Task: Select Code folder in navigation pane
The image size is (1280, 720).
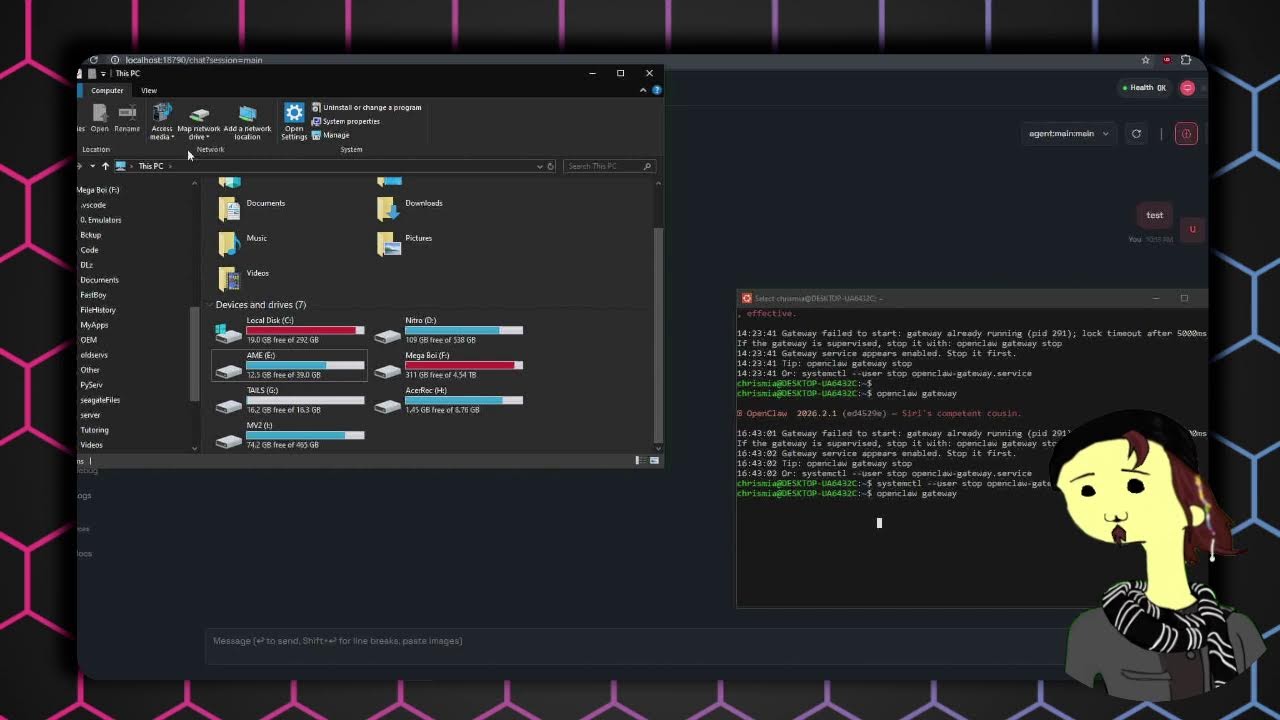Action: (x=89, y=250)
